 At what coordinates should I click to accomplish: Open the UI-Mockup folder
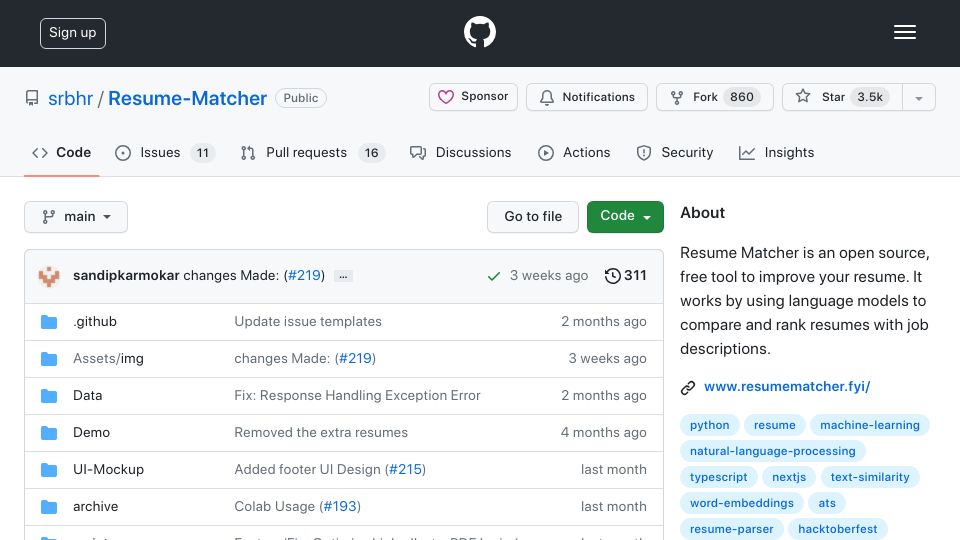[x=108, y=470]
